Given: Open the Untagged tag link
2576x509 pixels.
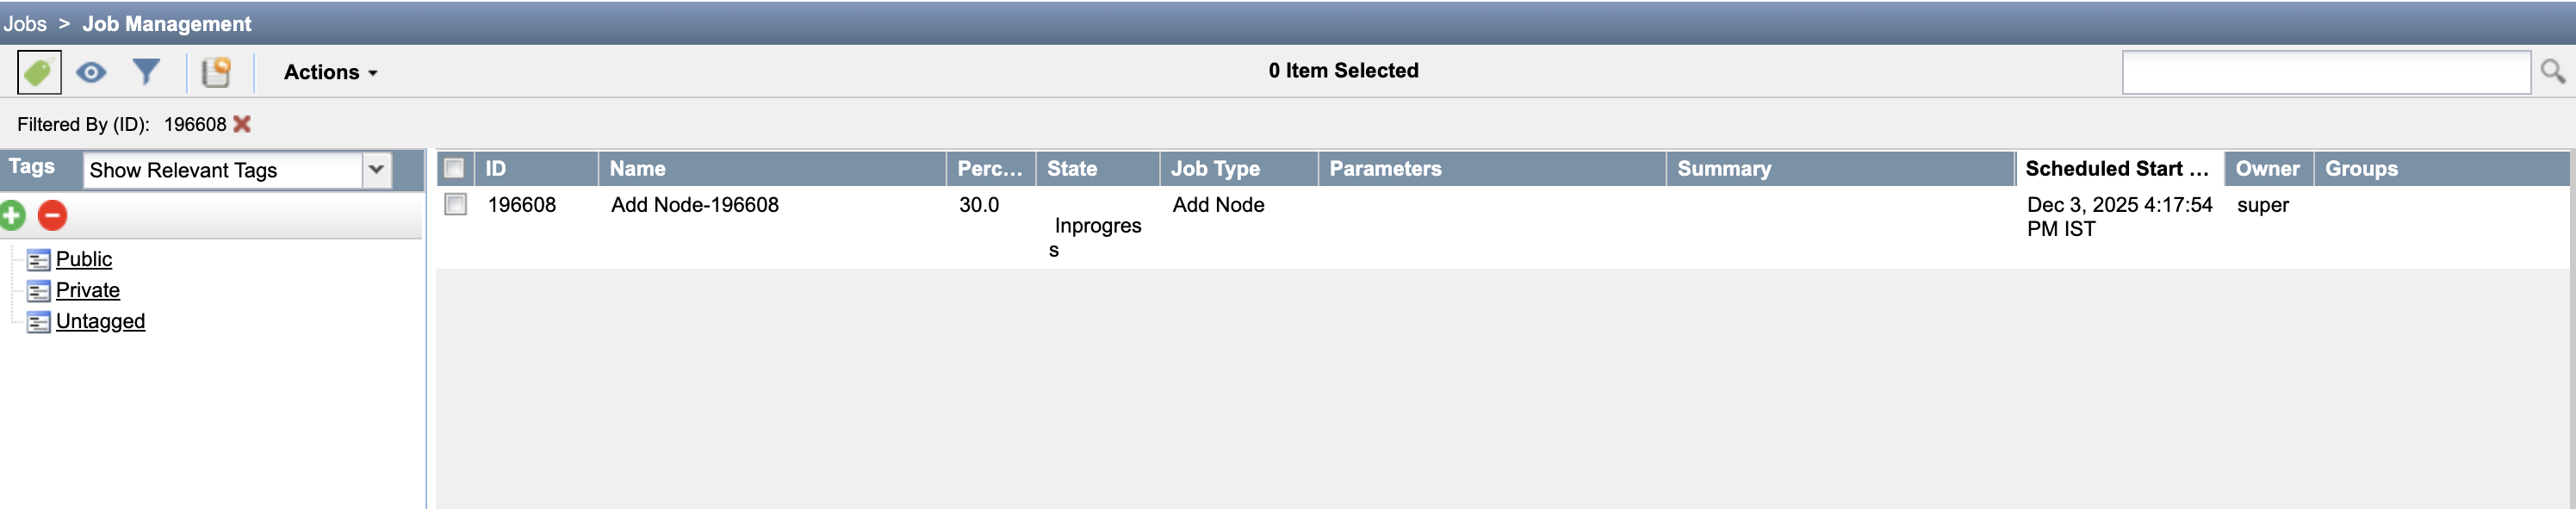Looking at the screenshot, I should click(100, 321).
